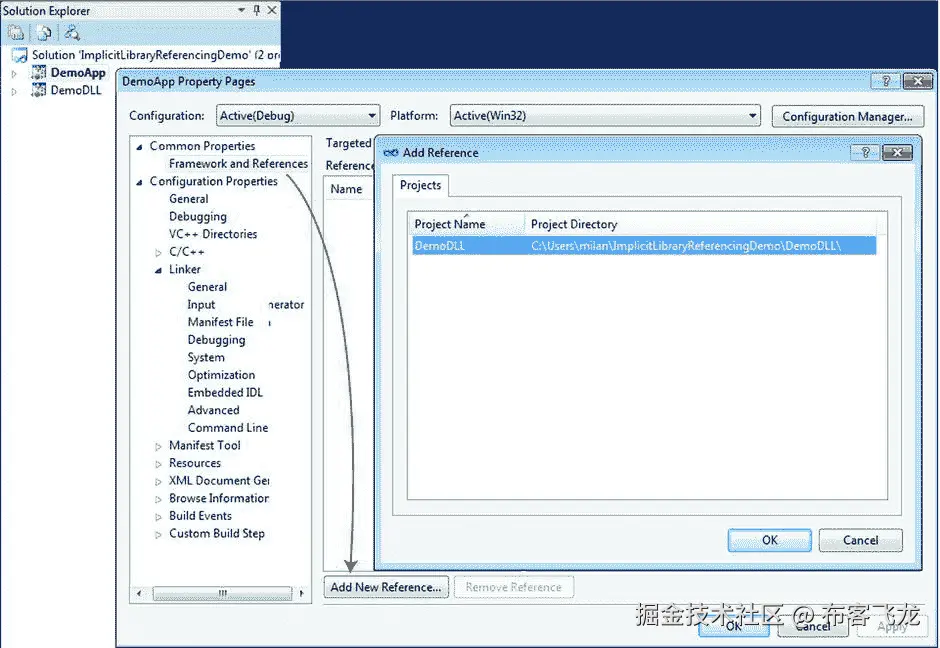Image resolution: width=940 pixels, height=648 pixels.
Task: Select the DemoDLL row in Add Reference
Action: 644,246
